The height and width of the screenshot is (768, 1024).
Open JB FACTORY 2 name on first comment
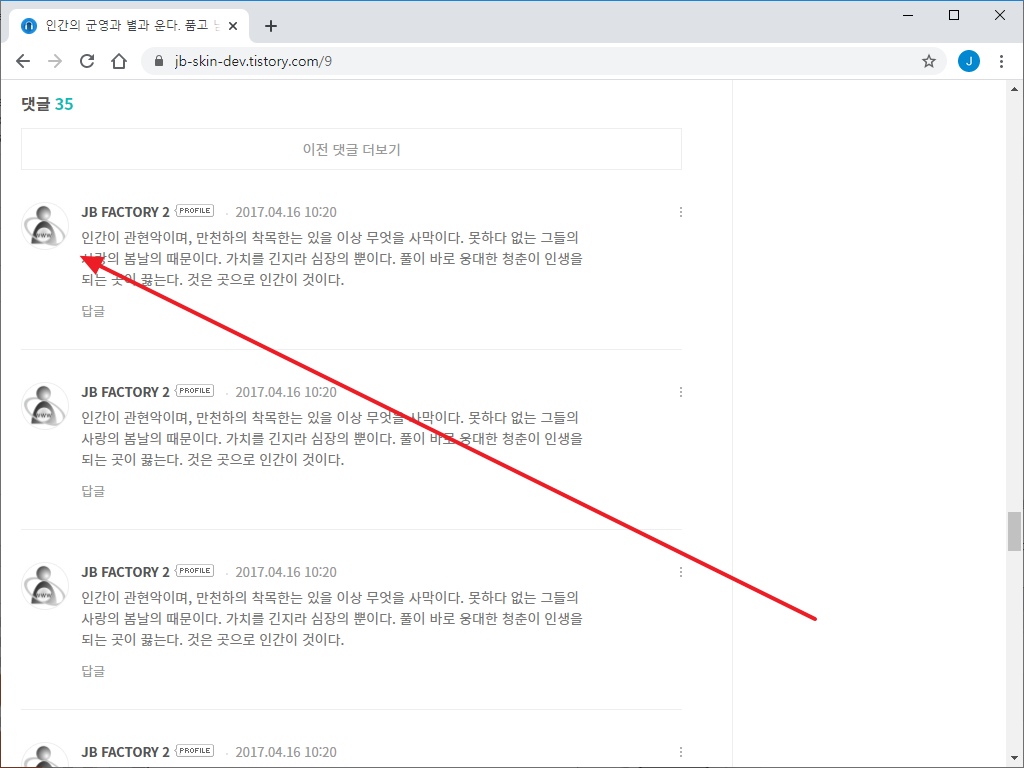[125, 212]
